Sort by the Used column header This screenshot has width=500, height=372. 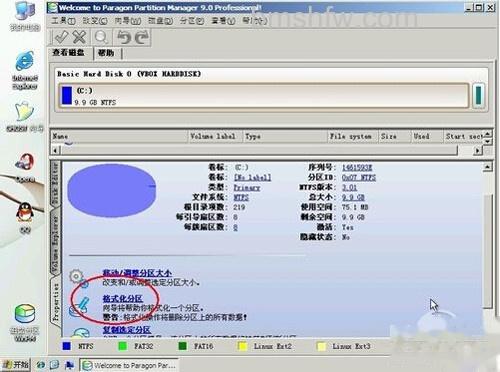pos(427,136)
